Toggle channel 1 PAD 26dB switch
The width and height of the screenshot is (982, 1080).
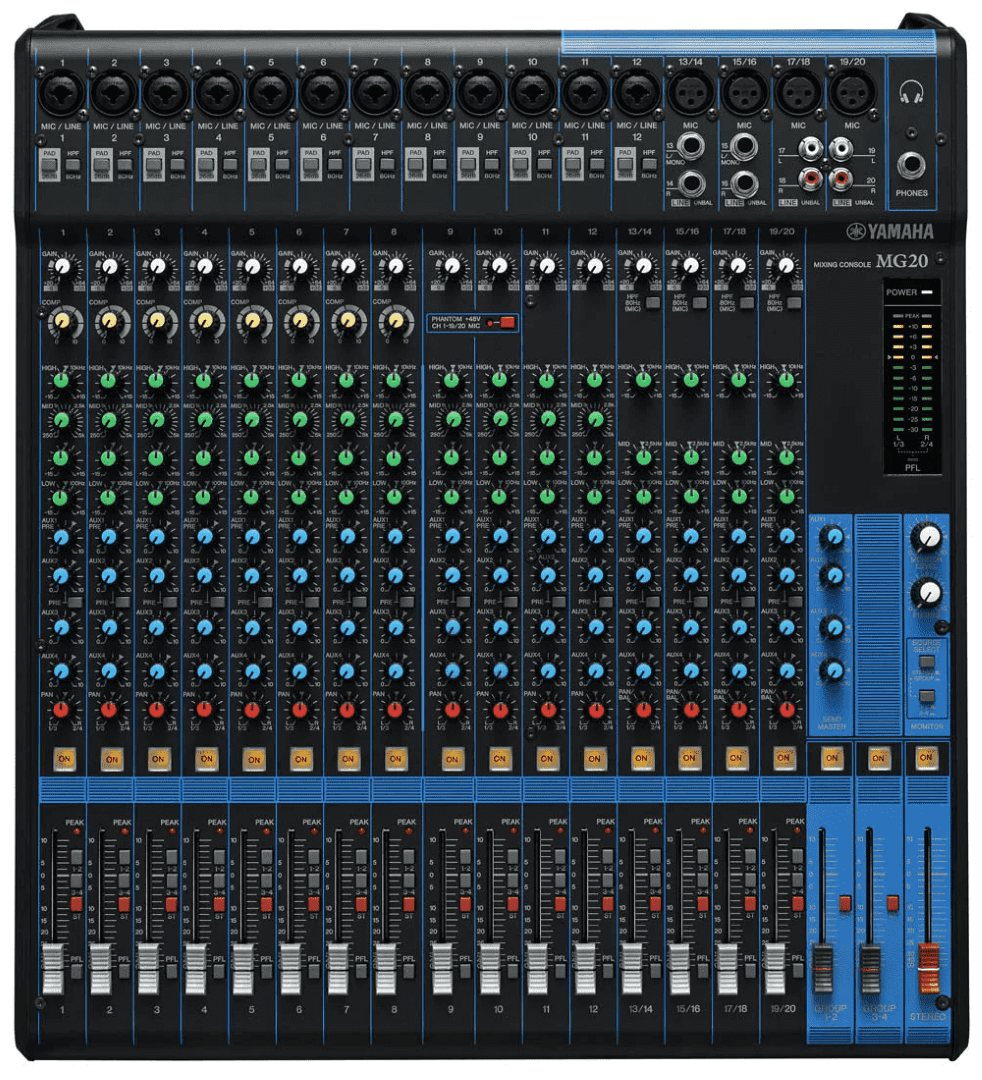pos(49,162)
